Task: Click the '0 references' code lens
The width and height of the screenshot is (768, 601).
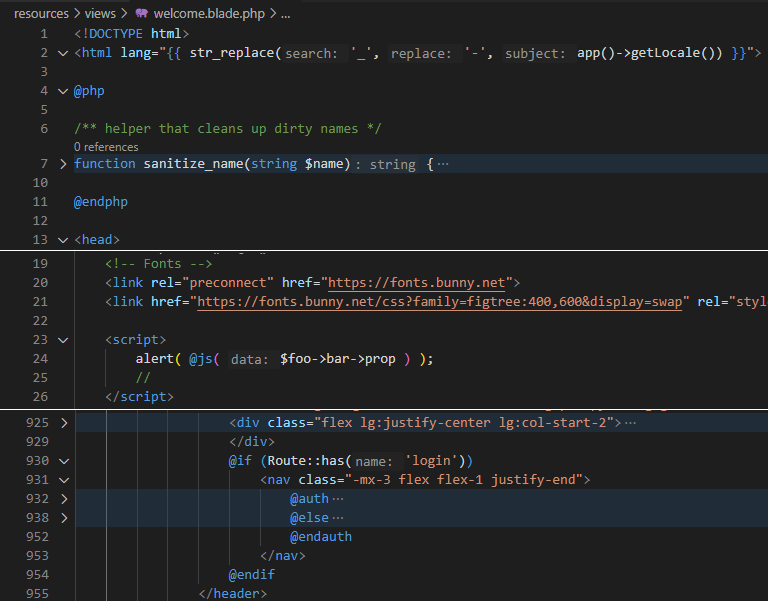Action: point(106,147)
